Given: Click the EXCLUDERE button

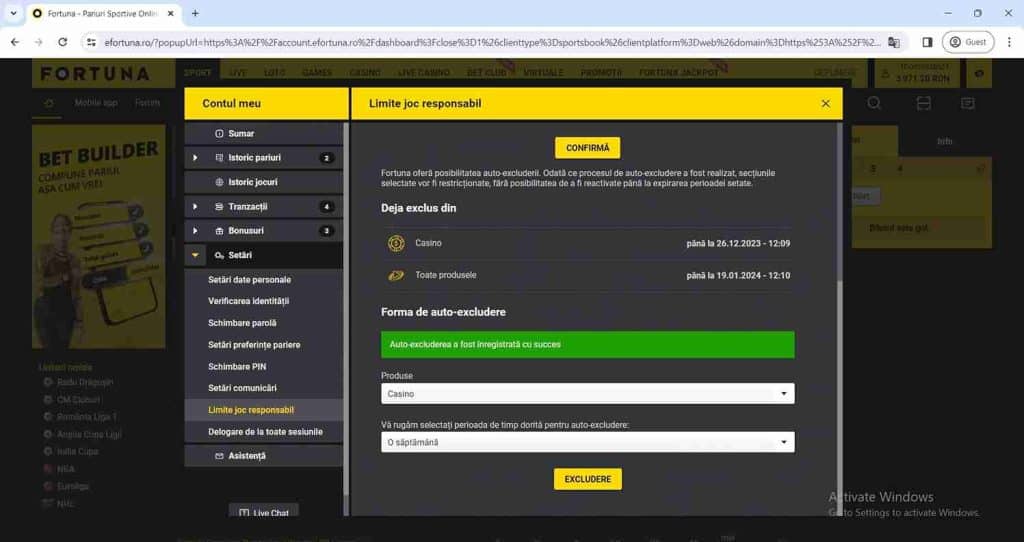Looking at the screenshot, I should click(x=588, y=479).
